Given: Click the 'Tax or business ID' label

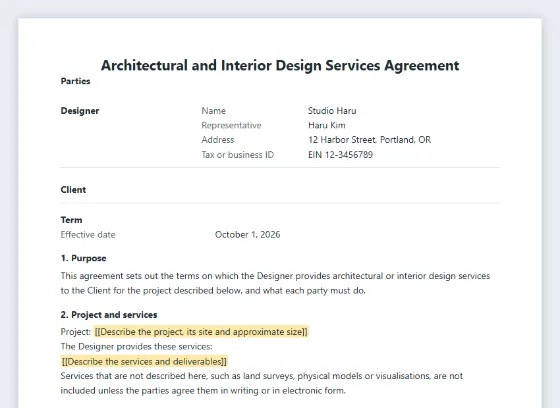Looking at the screenshot, I should [238, 155].
